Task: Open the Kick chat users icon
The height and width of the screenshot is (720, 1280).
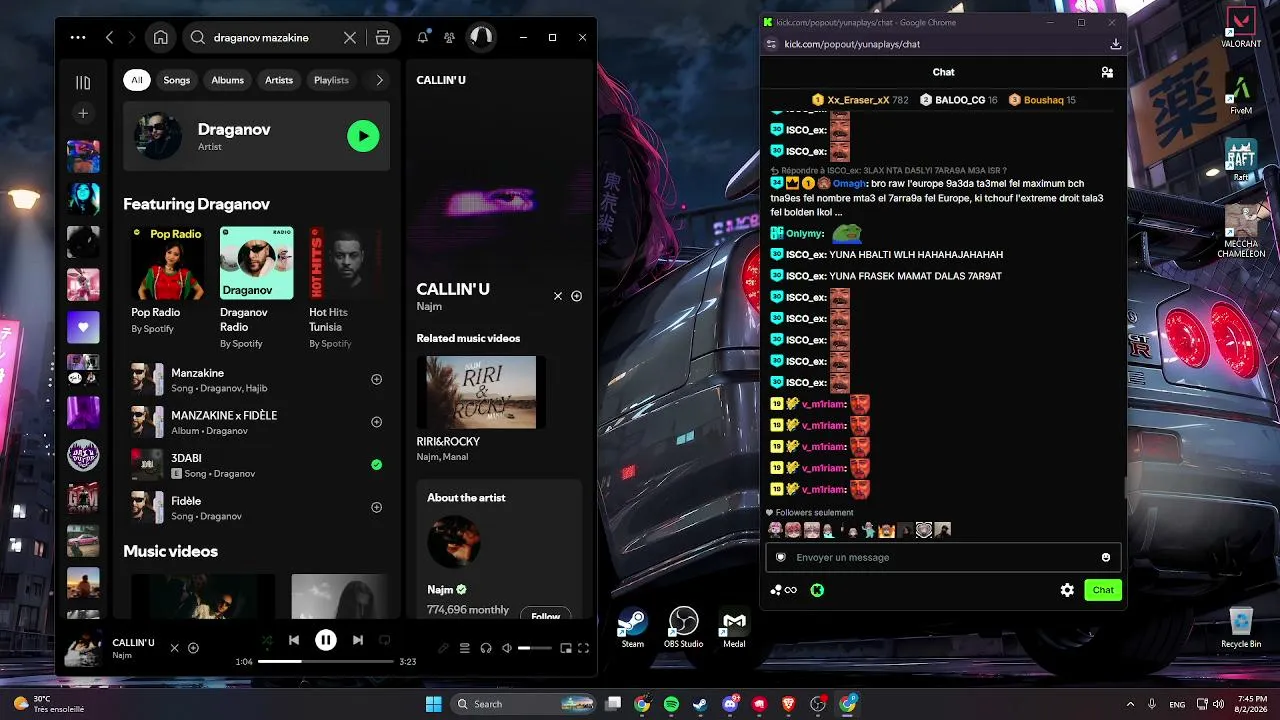Action: click(1107, 72)
